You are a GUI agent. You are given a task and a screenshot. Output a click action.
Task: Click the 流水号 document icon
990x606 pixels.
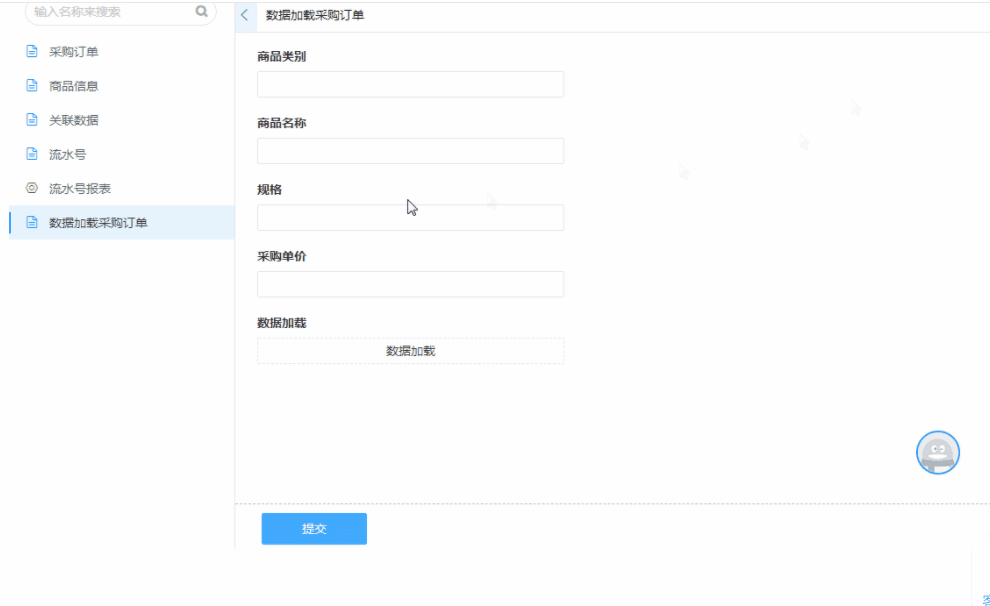pyautogui.click(x=32, y=155)
